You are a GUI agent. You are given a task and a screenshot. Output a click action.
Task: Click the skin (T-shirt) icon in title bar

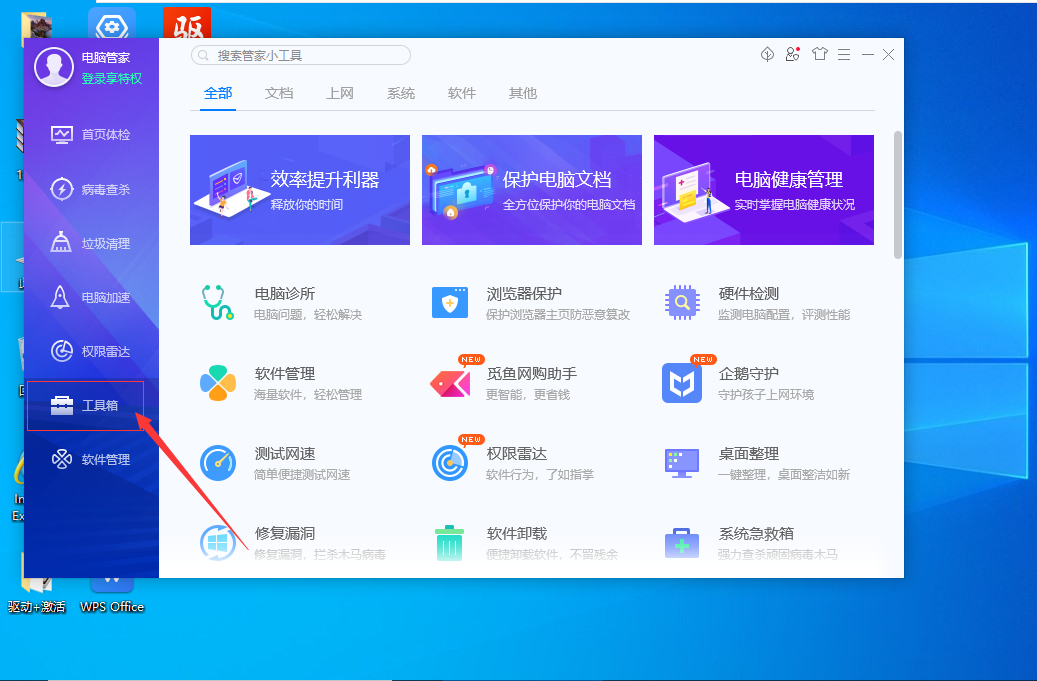pos(820,54)
